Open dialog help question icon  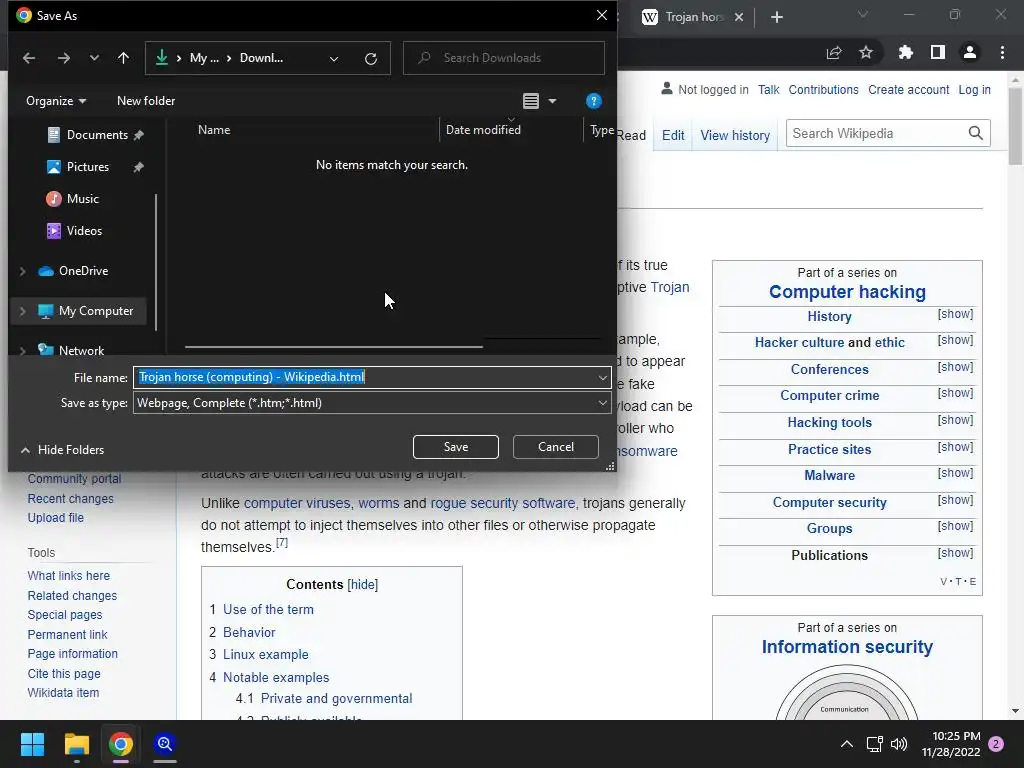(x=593, y=101)
